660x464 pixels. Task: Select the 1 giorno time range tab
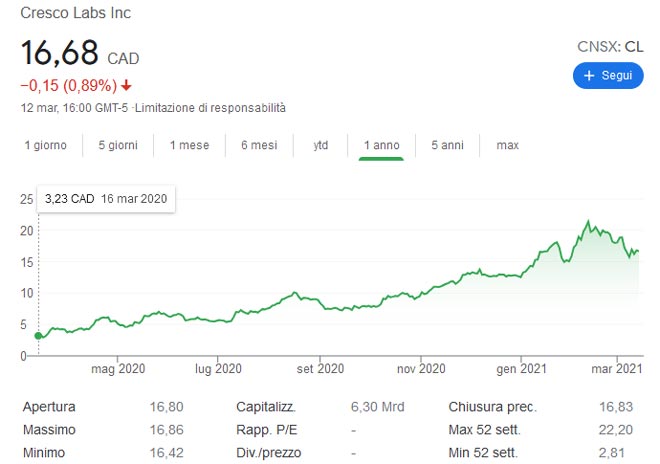click(x=46, y=146)
